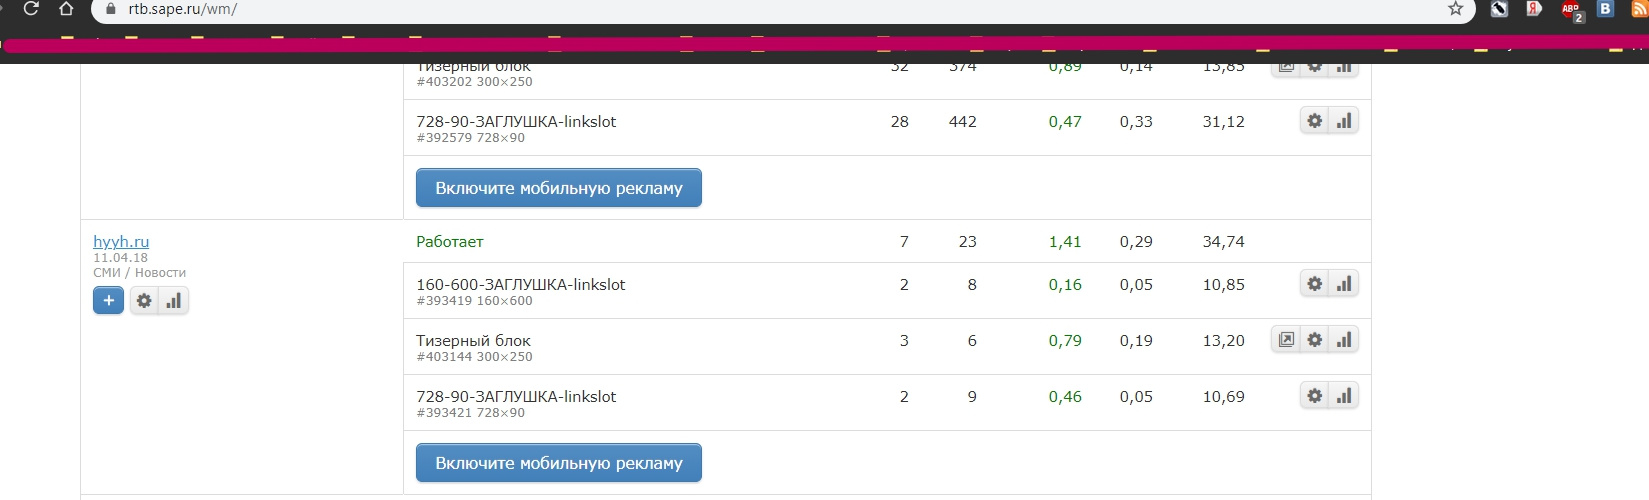1649x500 pixels.
Task: Open Adblock Plus extension
Action: 1571,10
